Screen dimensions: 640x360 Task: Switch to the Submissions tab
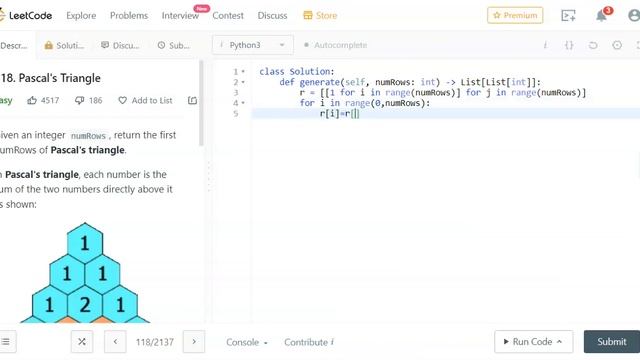[x=174, y=45]
